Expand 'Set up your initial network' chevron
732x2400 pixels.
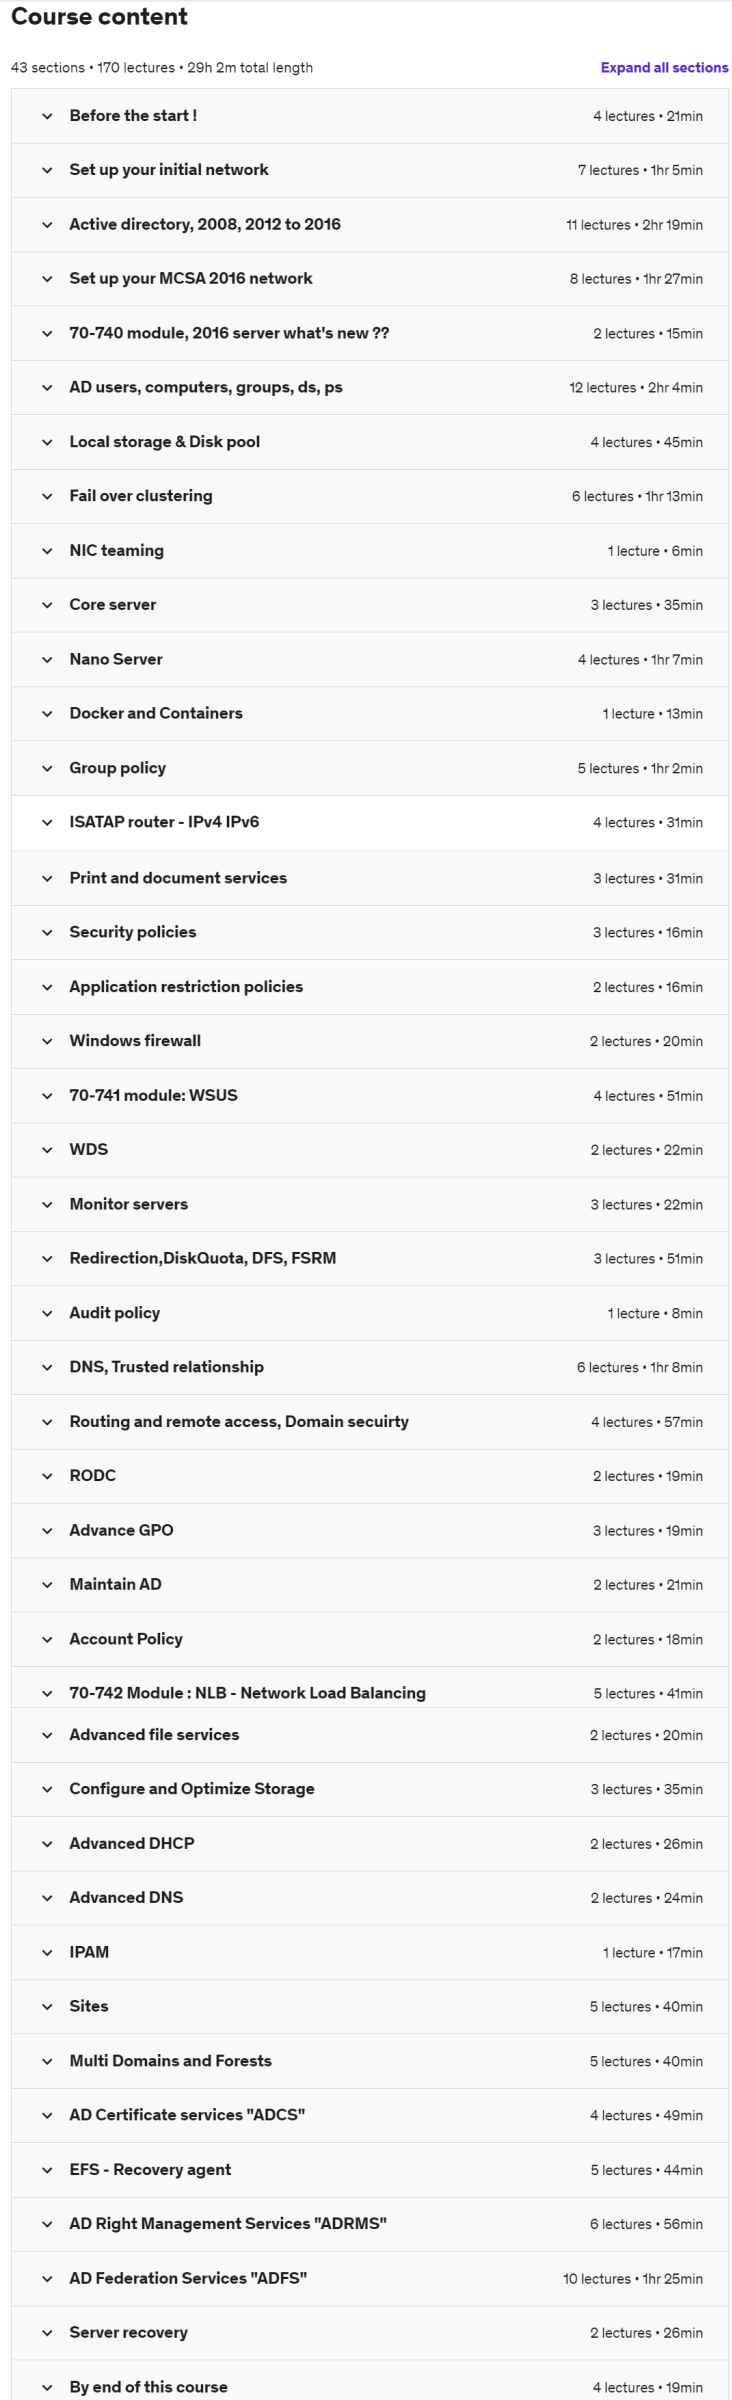pyautogui.click(x=47, y=170)
